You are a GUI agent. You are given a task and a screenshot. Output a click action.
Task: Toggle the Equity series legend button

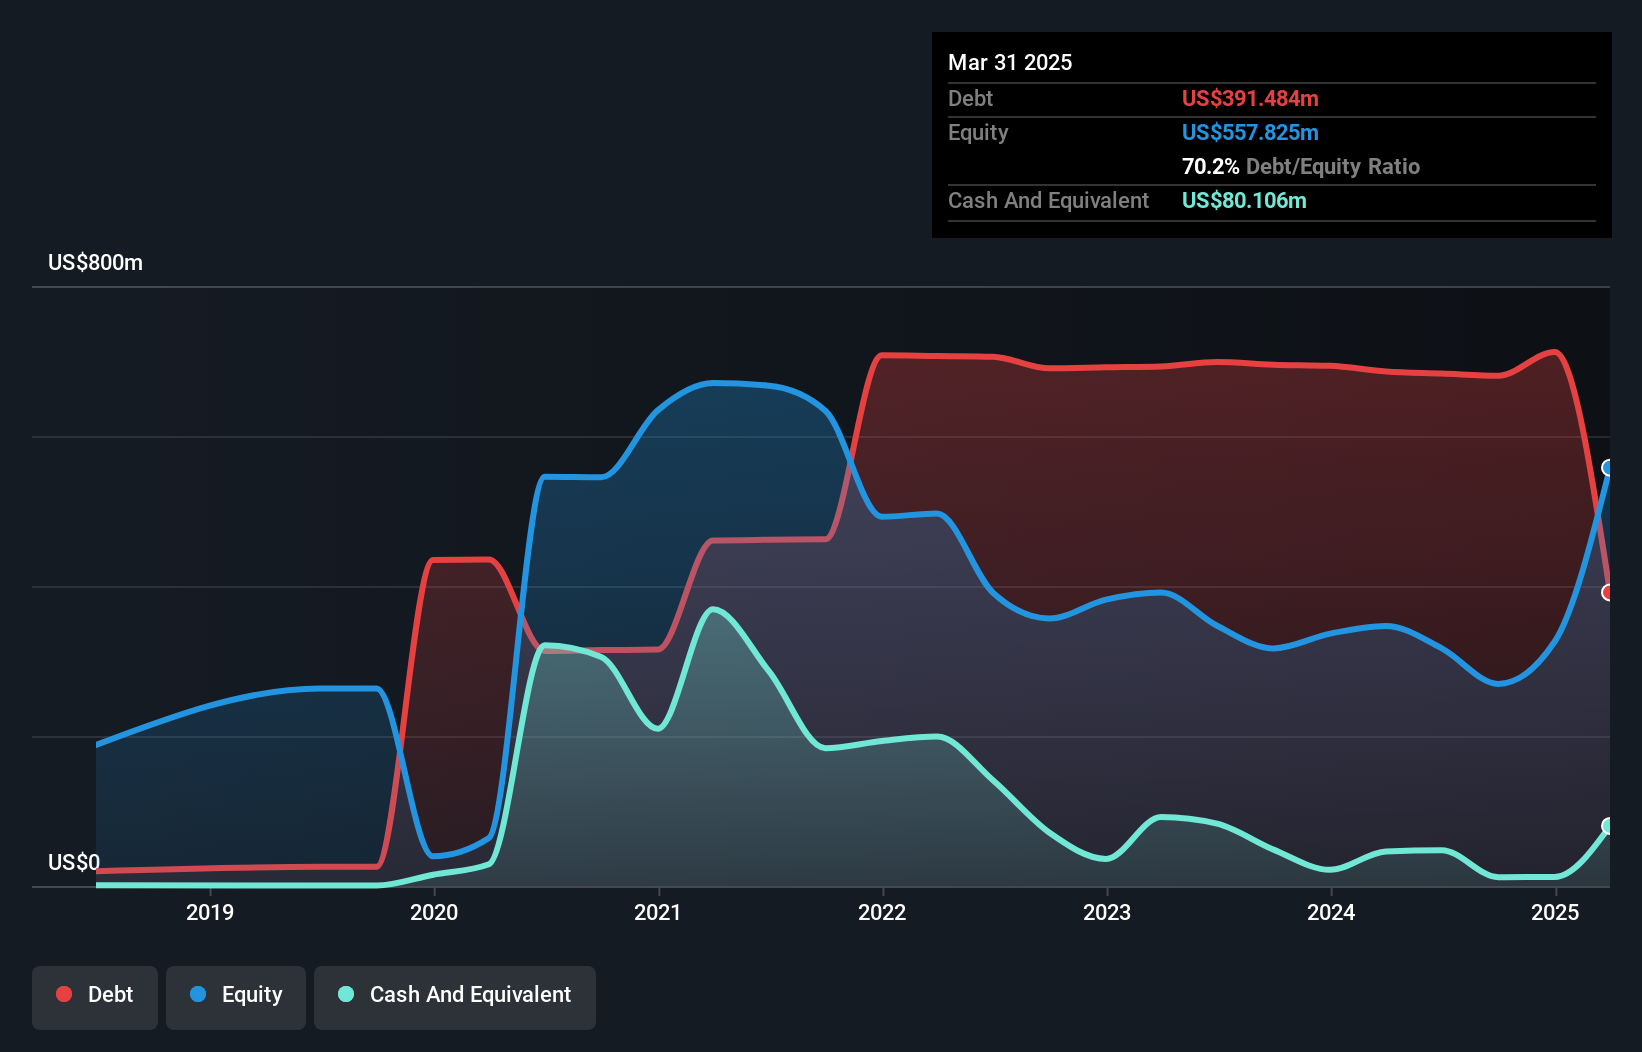(236, 997)
